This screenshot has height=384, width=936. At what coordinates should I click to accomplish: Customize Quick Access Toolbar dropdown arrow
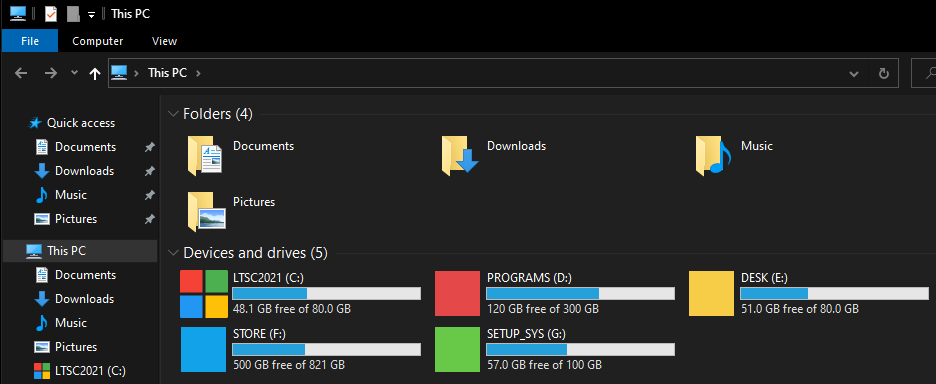[x=91, y=15]
